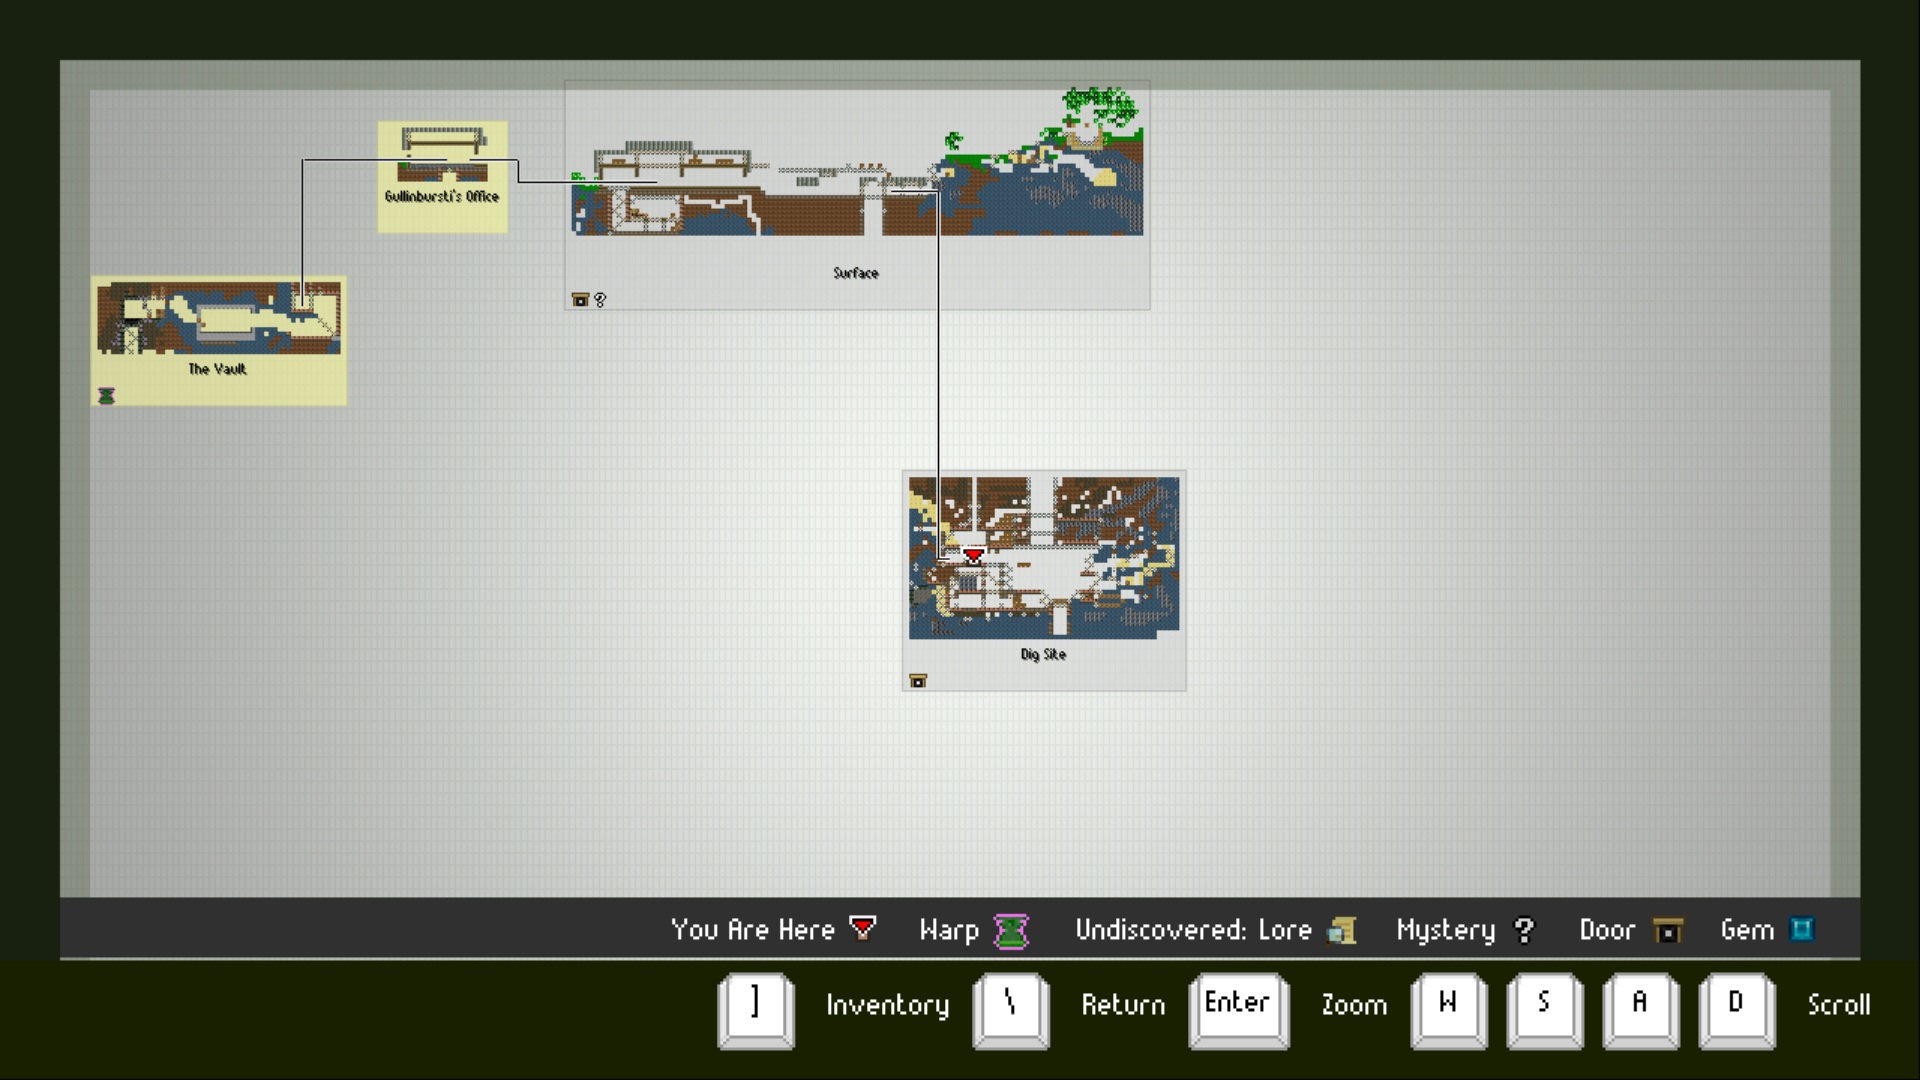Click the warp hourglass icon in The Vault

tap(106, 396)
